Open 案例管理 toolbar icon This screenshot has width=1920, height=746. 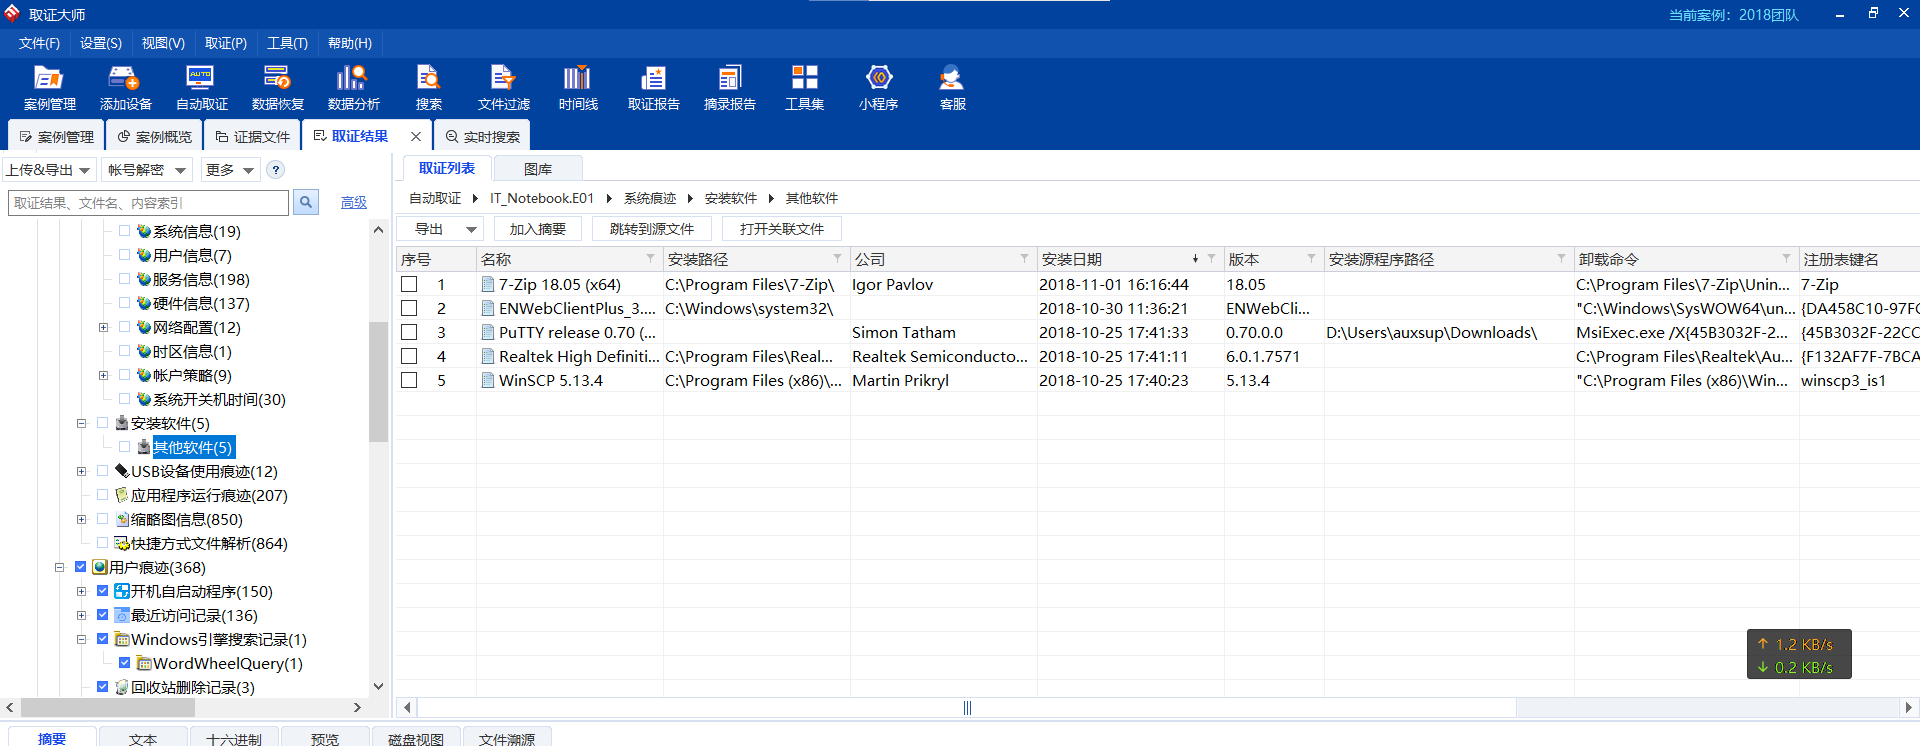[x=49, y=88]
